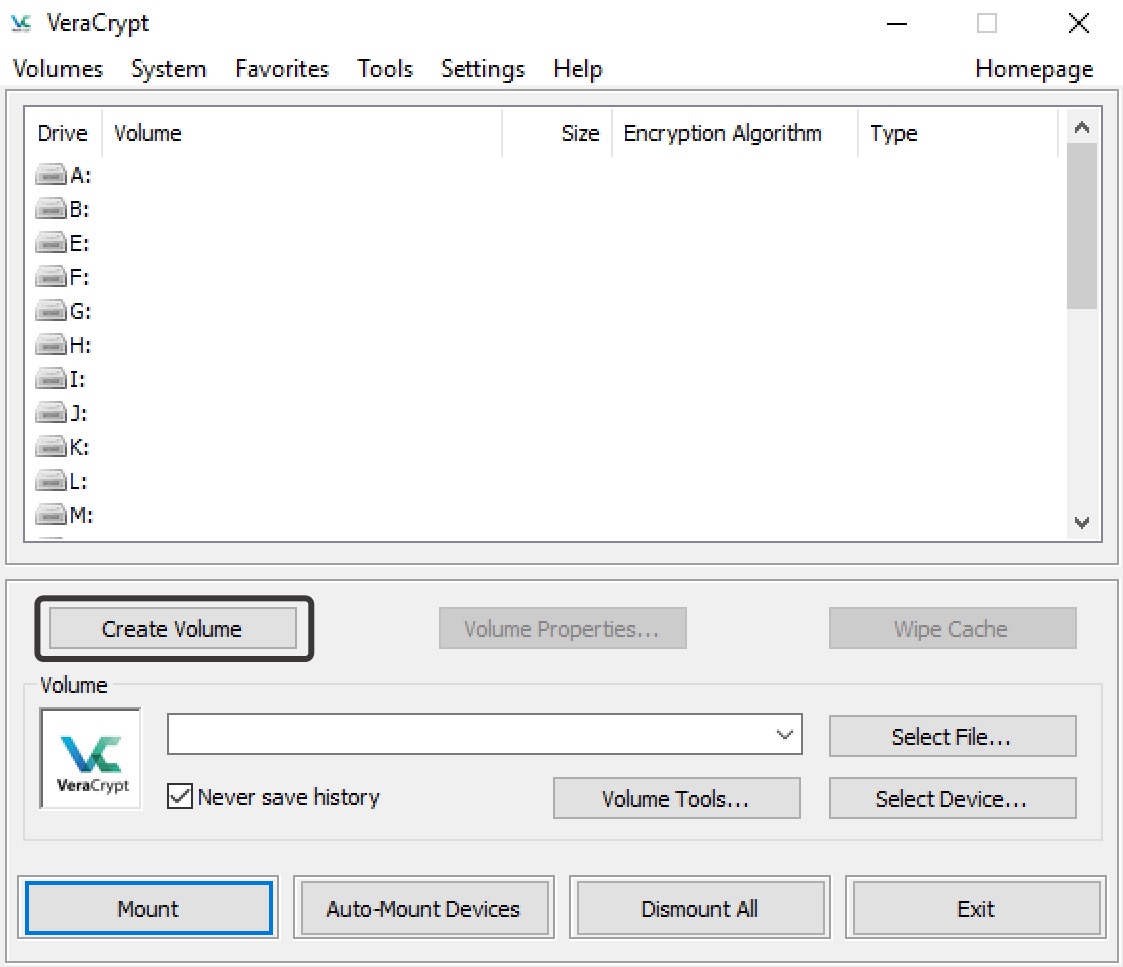Close the VeraCrypt window
The height and width of the screenshot is (967, 1123).
tap(1079, 24)
